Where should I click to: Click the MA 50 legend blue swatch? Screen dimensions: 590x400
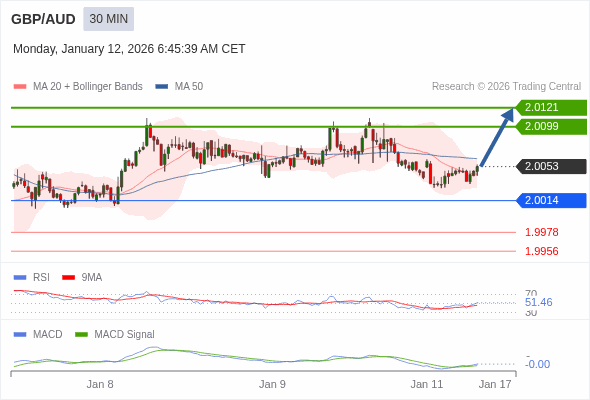162,87
